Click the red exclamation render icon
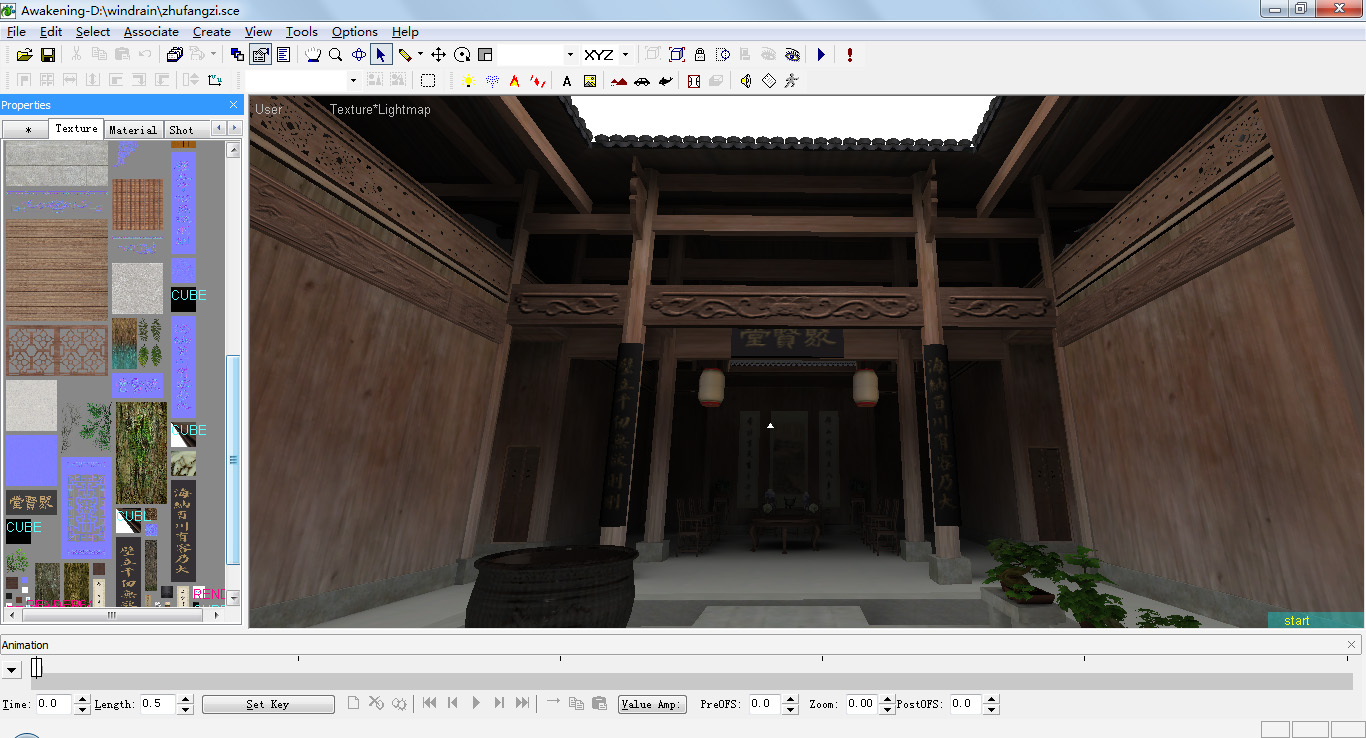The height and width of the screenshot is (738, 1366). 849,54
